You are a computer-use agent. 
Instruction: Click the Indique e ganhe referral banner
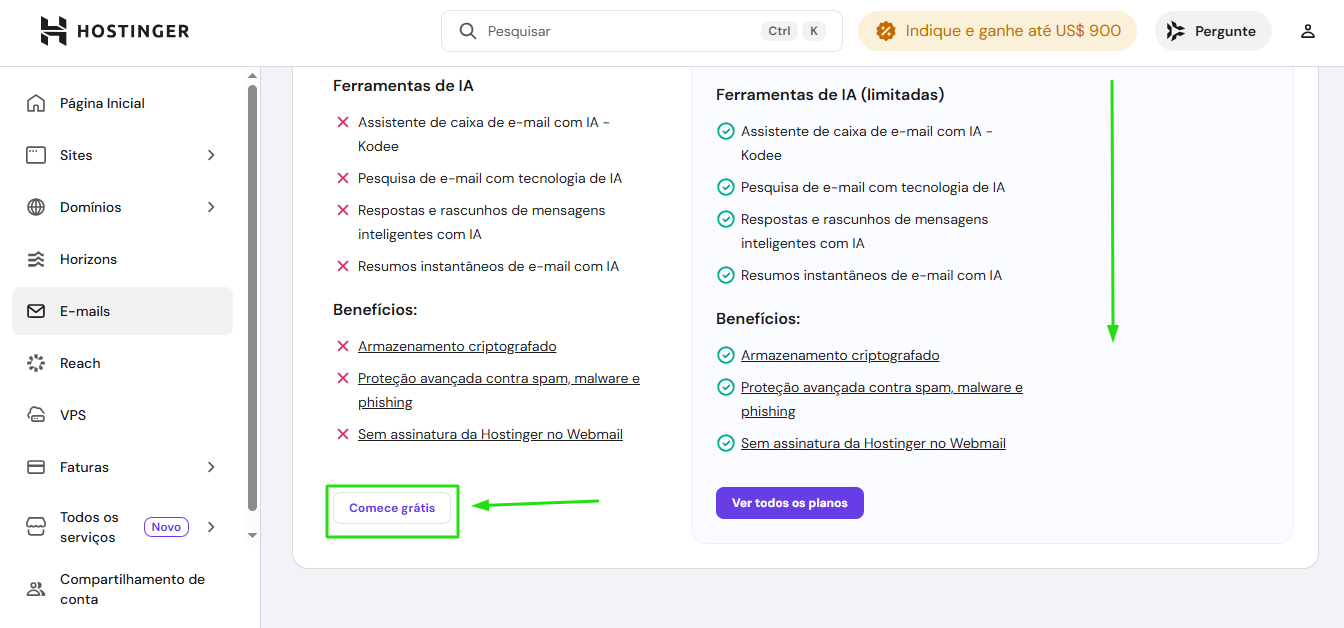997,31
